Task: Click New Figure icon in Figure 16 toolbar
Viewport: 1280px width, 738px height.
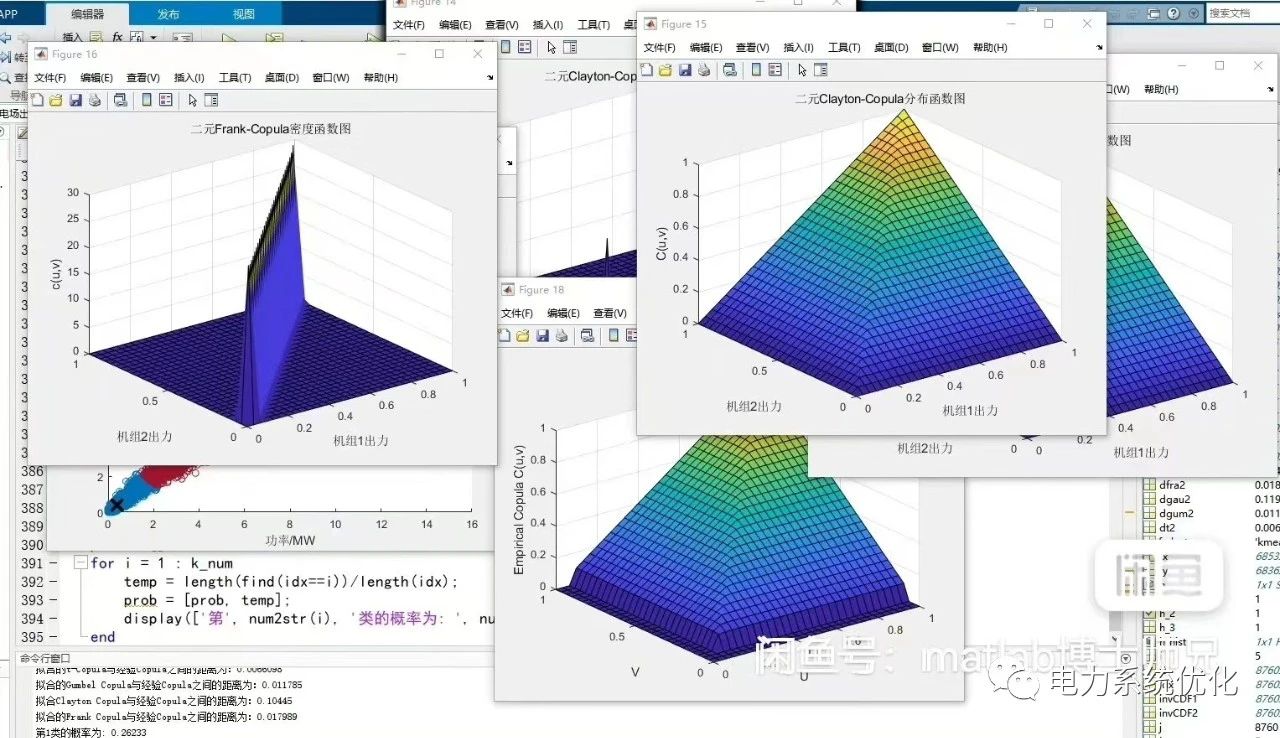Action: (37, 100)
